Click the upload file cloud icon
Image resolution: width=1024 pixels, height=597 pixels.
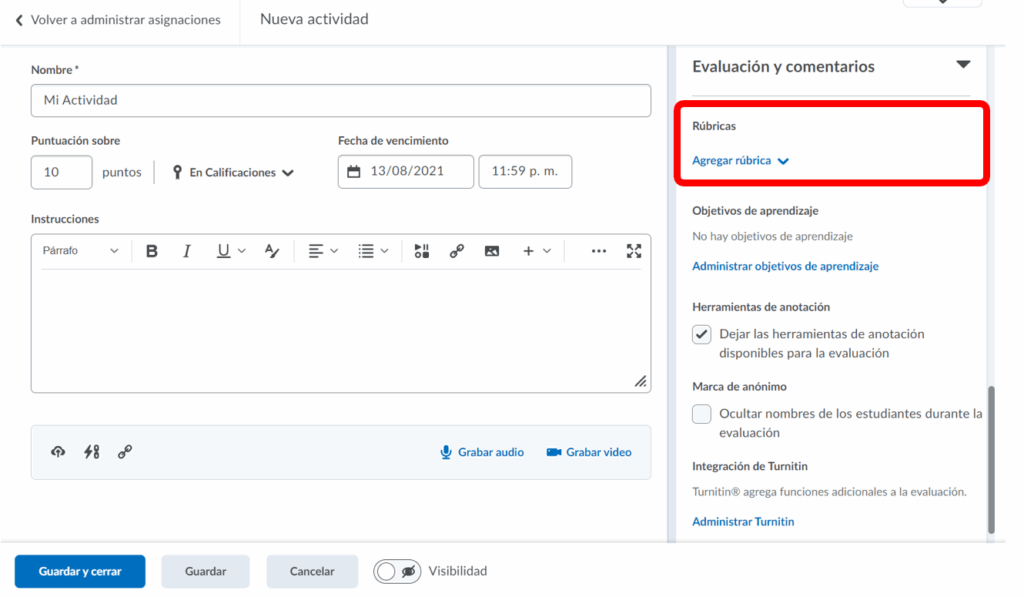click(x=58, y=452)
